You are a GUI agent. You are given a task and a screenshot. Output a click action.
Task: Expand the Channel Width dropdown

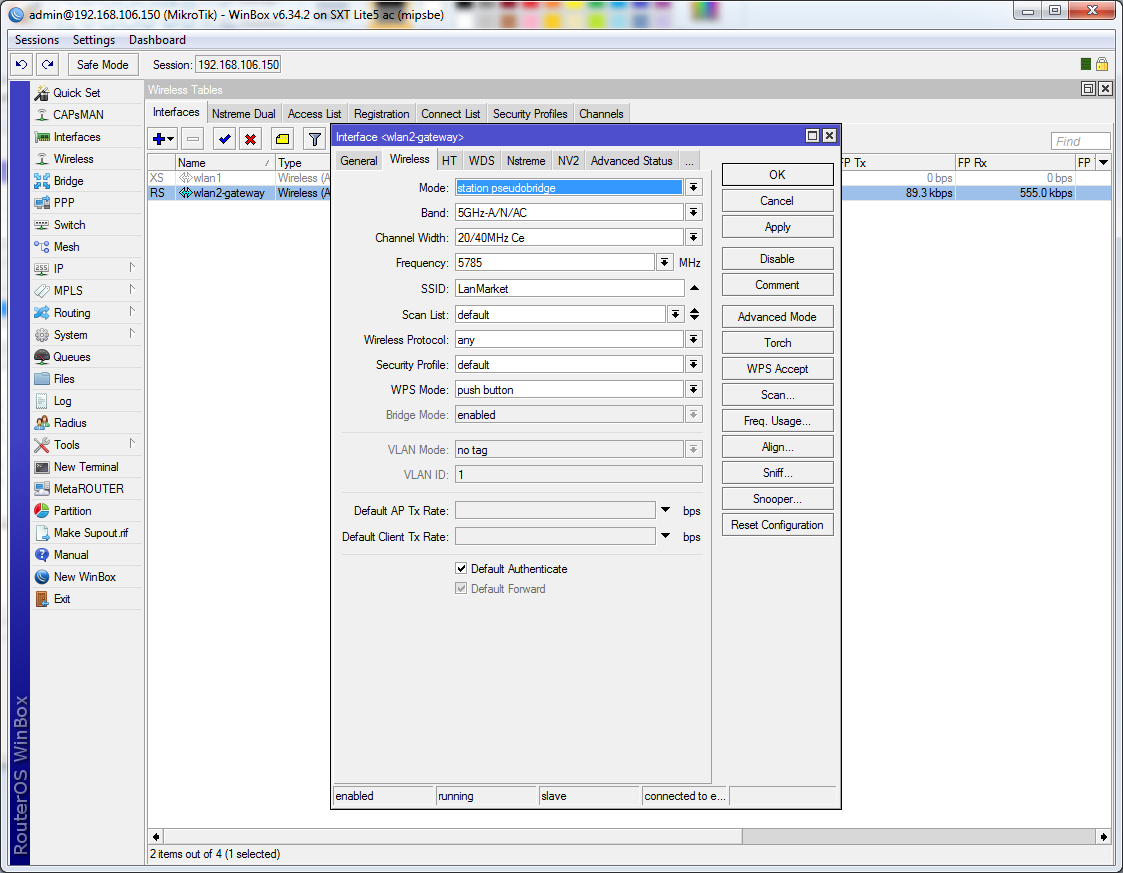pos(694,237)
